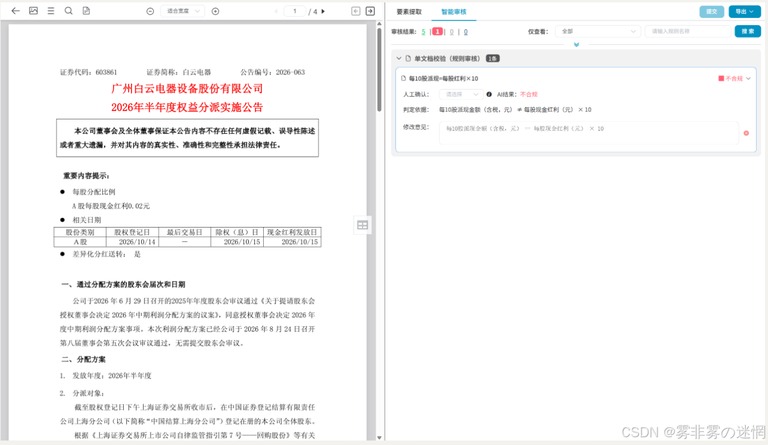
Task: Expand the 不合规 status chevron
Action: click(748, 78)
